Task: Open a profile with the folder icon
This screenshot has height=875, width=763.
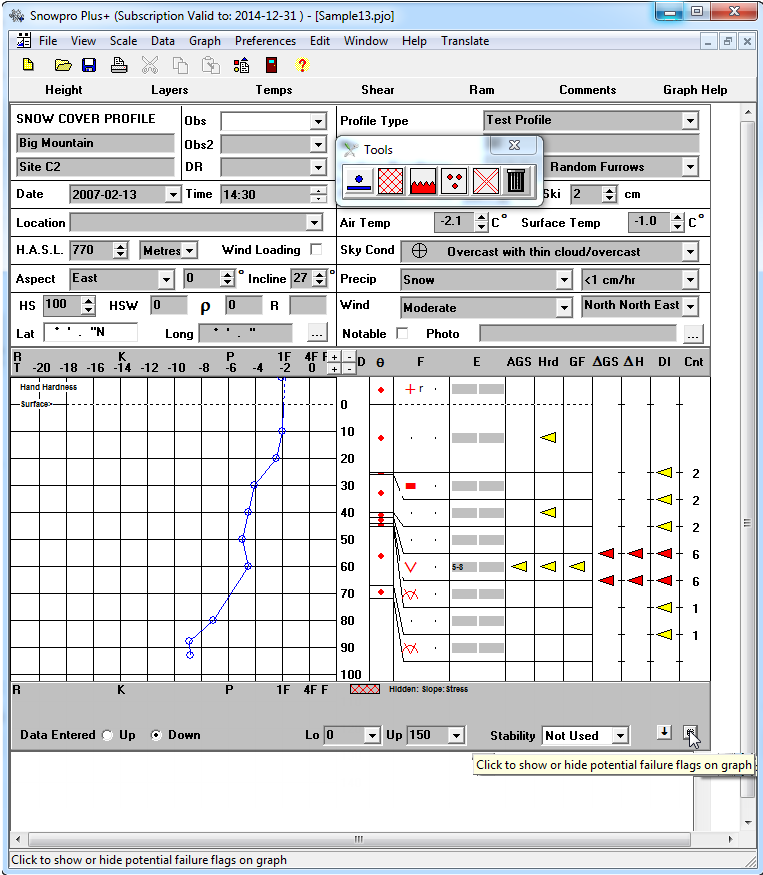Action: tap(62, 65)
